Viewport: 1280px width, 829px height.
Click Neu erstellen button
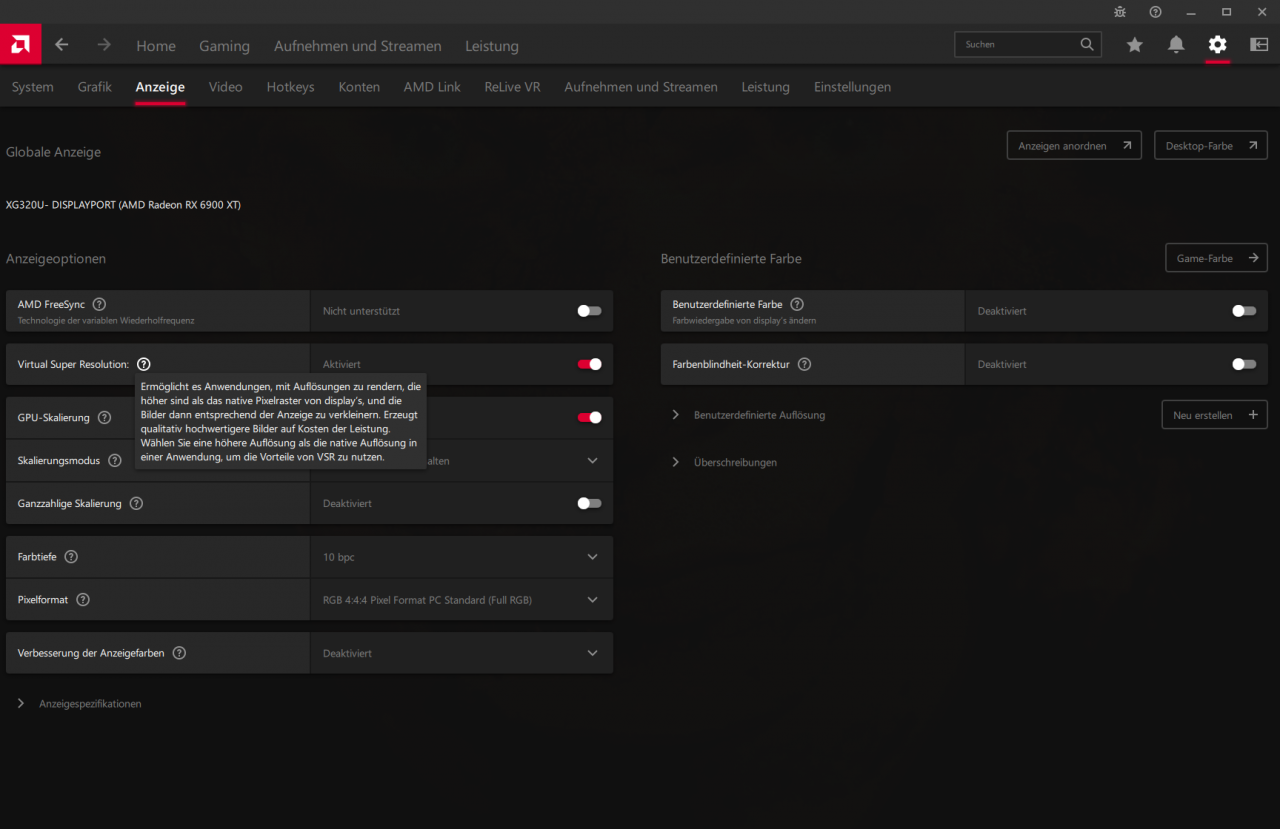click(x=1215, y=415)
